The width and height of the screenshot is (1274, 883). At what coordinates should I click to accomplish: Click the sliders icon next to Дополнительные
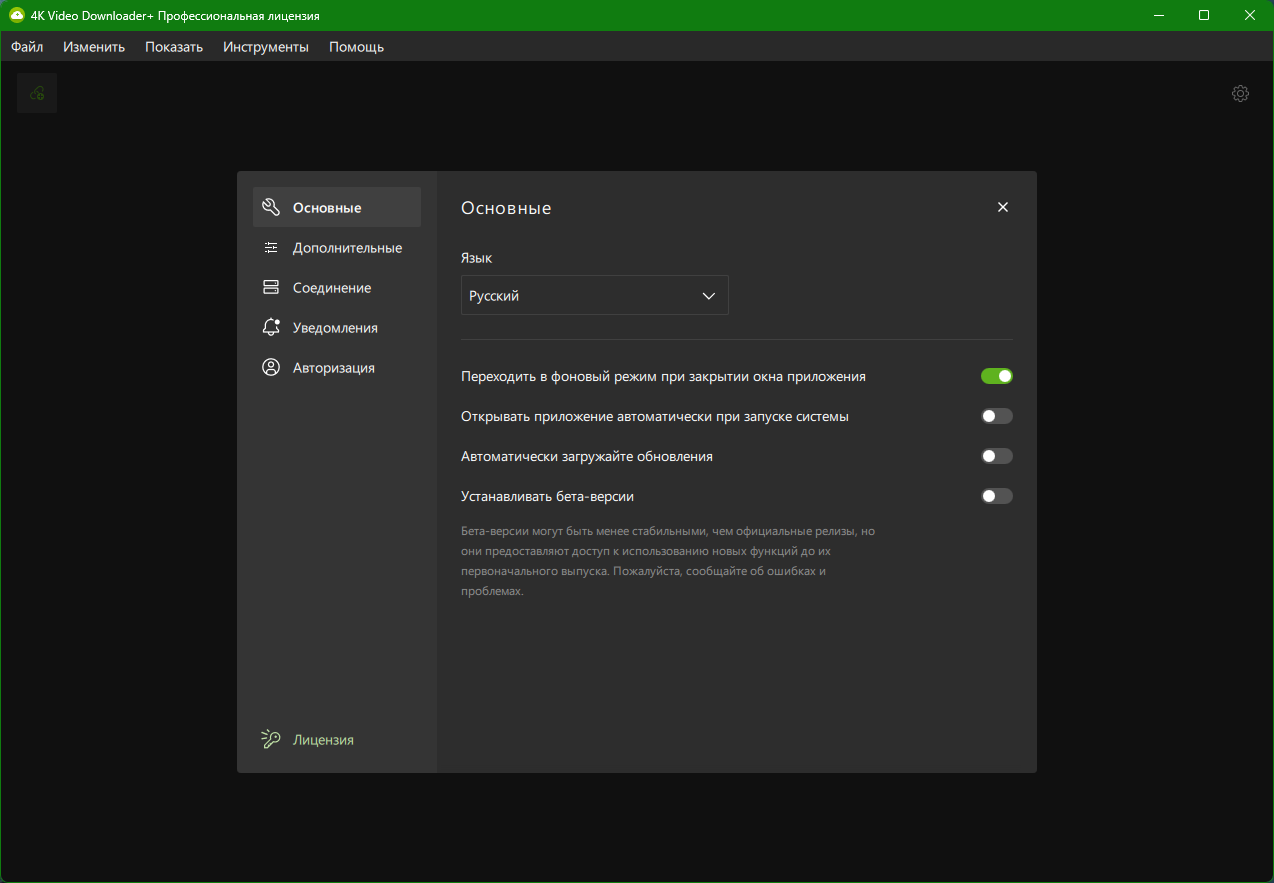click(x=270, y=248)
